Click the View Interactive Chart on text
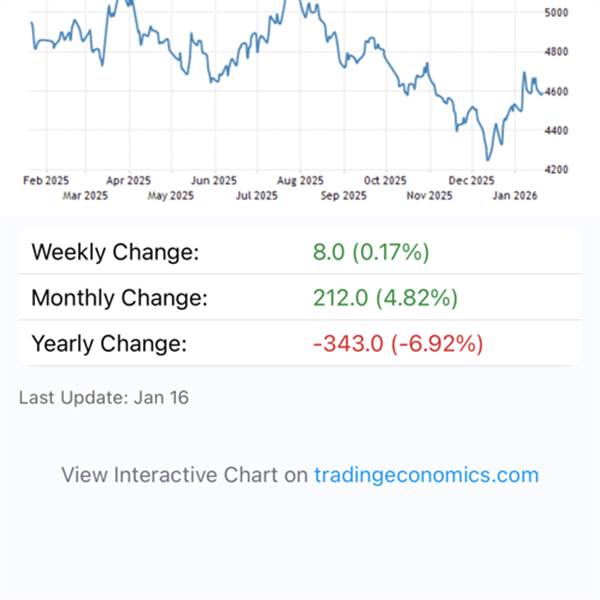600x600 pixels. click(184, 475)
